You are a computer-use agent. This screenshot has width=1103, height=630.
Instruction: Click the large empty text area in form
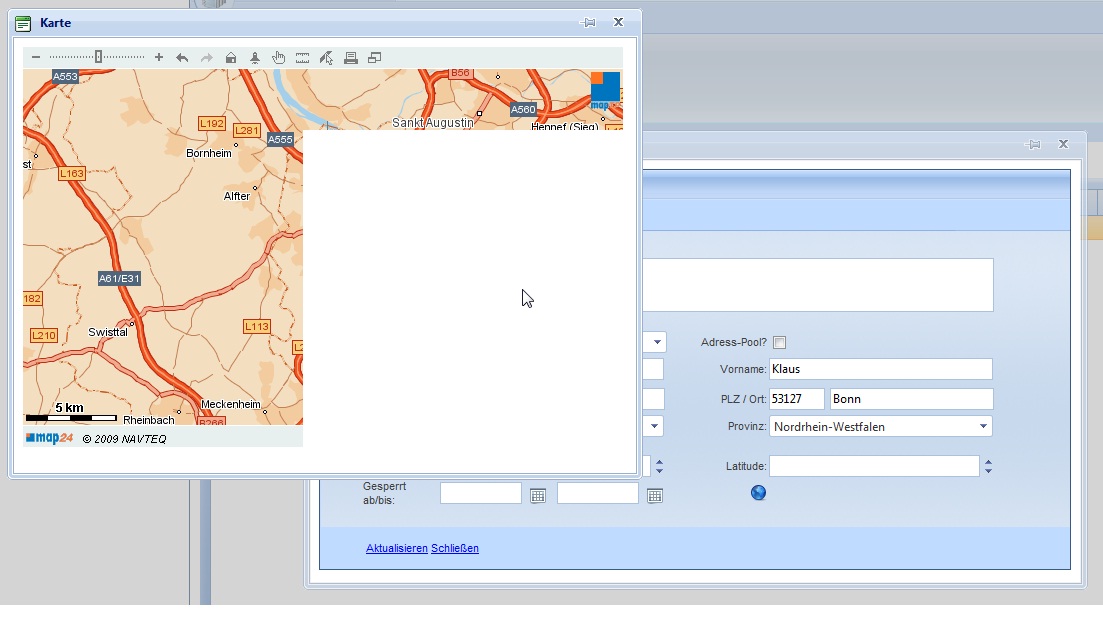[817, 285]
